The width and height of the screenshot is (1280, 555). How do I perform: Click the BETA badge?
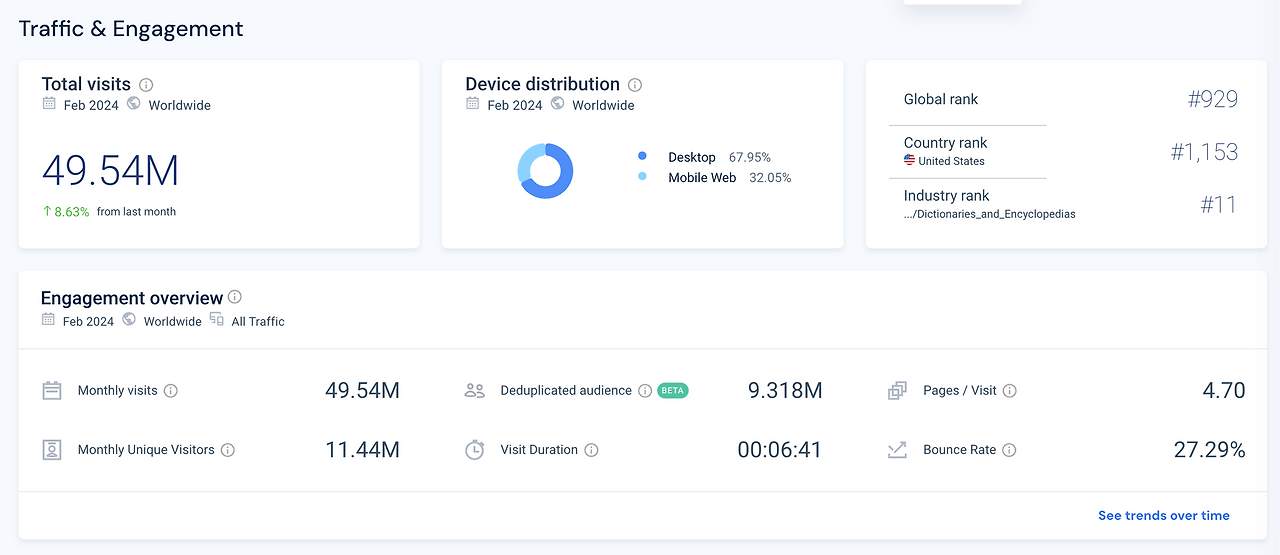click(673, 391)
